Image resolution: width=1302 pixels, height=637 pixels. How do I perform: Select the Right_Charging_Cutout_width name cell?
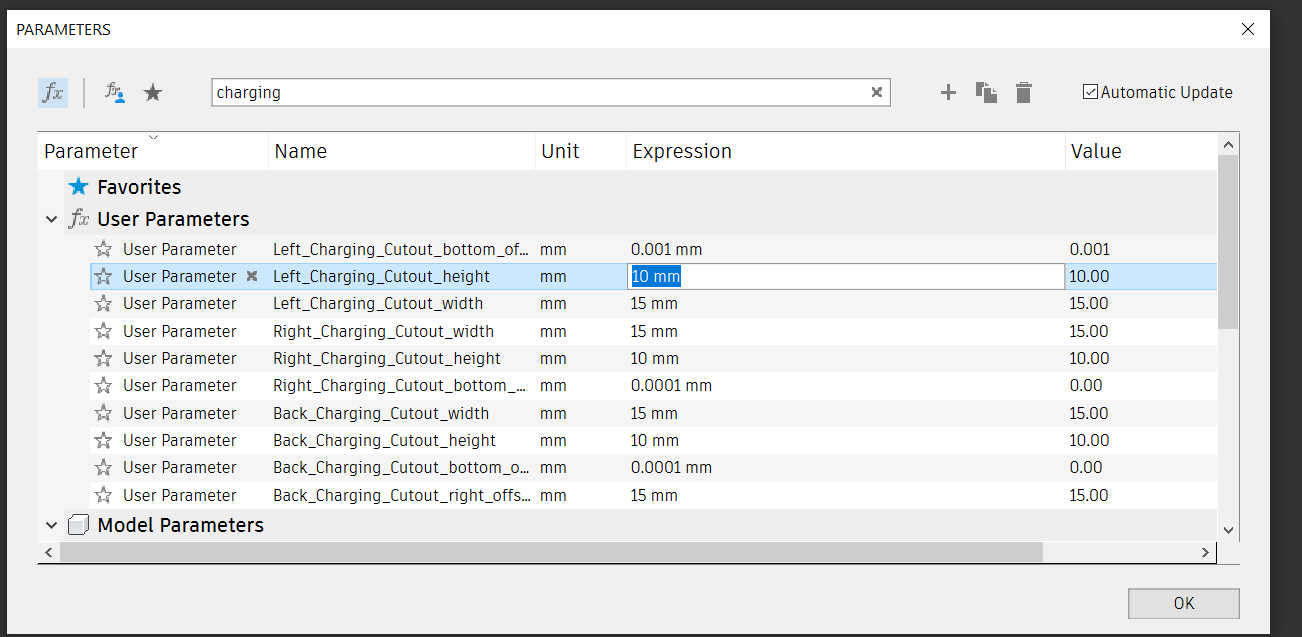(x=383, y=331)
